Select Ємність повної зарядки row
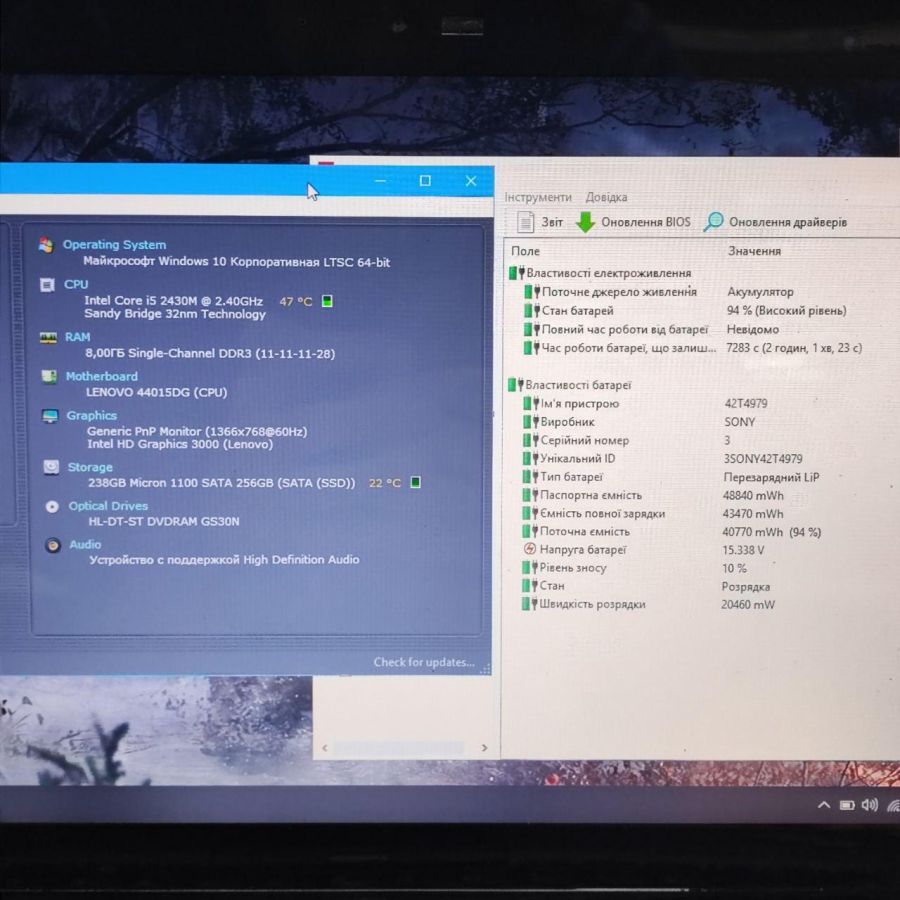Image resolution: width=900 pixels, height=900 pixels. pyautogui.click(x=652, y=514)
